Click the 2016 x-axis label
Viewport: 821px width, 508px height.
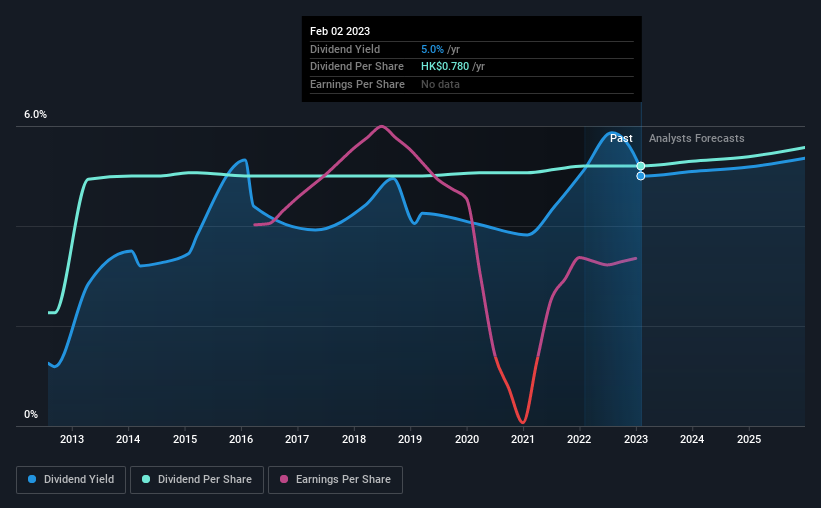(241, 439)
